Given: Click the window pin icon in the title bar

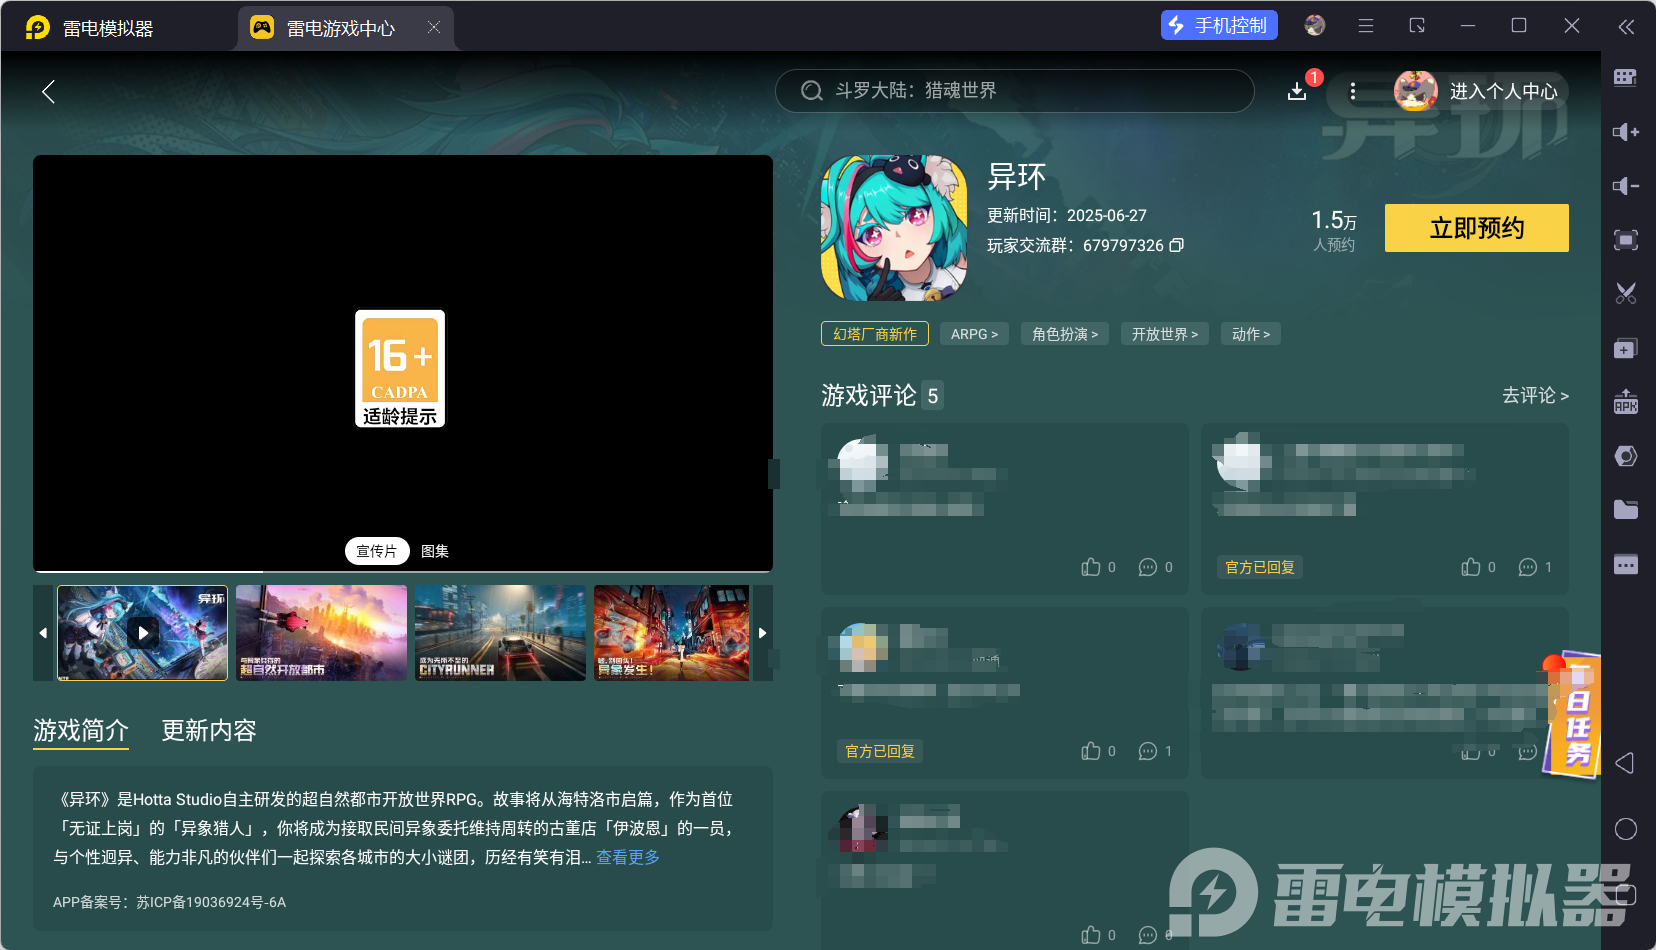Looking at the screenshot, I should click(x=1417, y=26).
